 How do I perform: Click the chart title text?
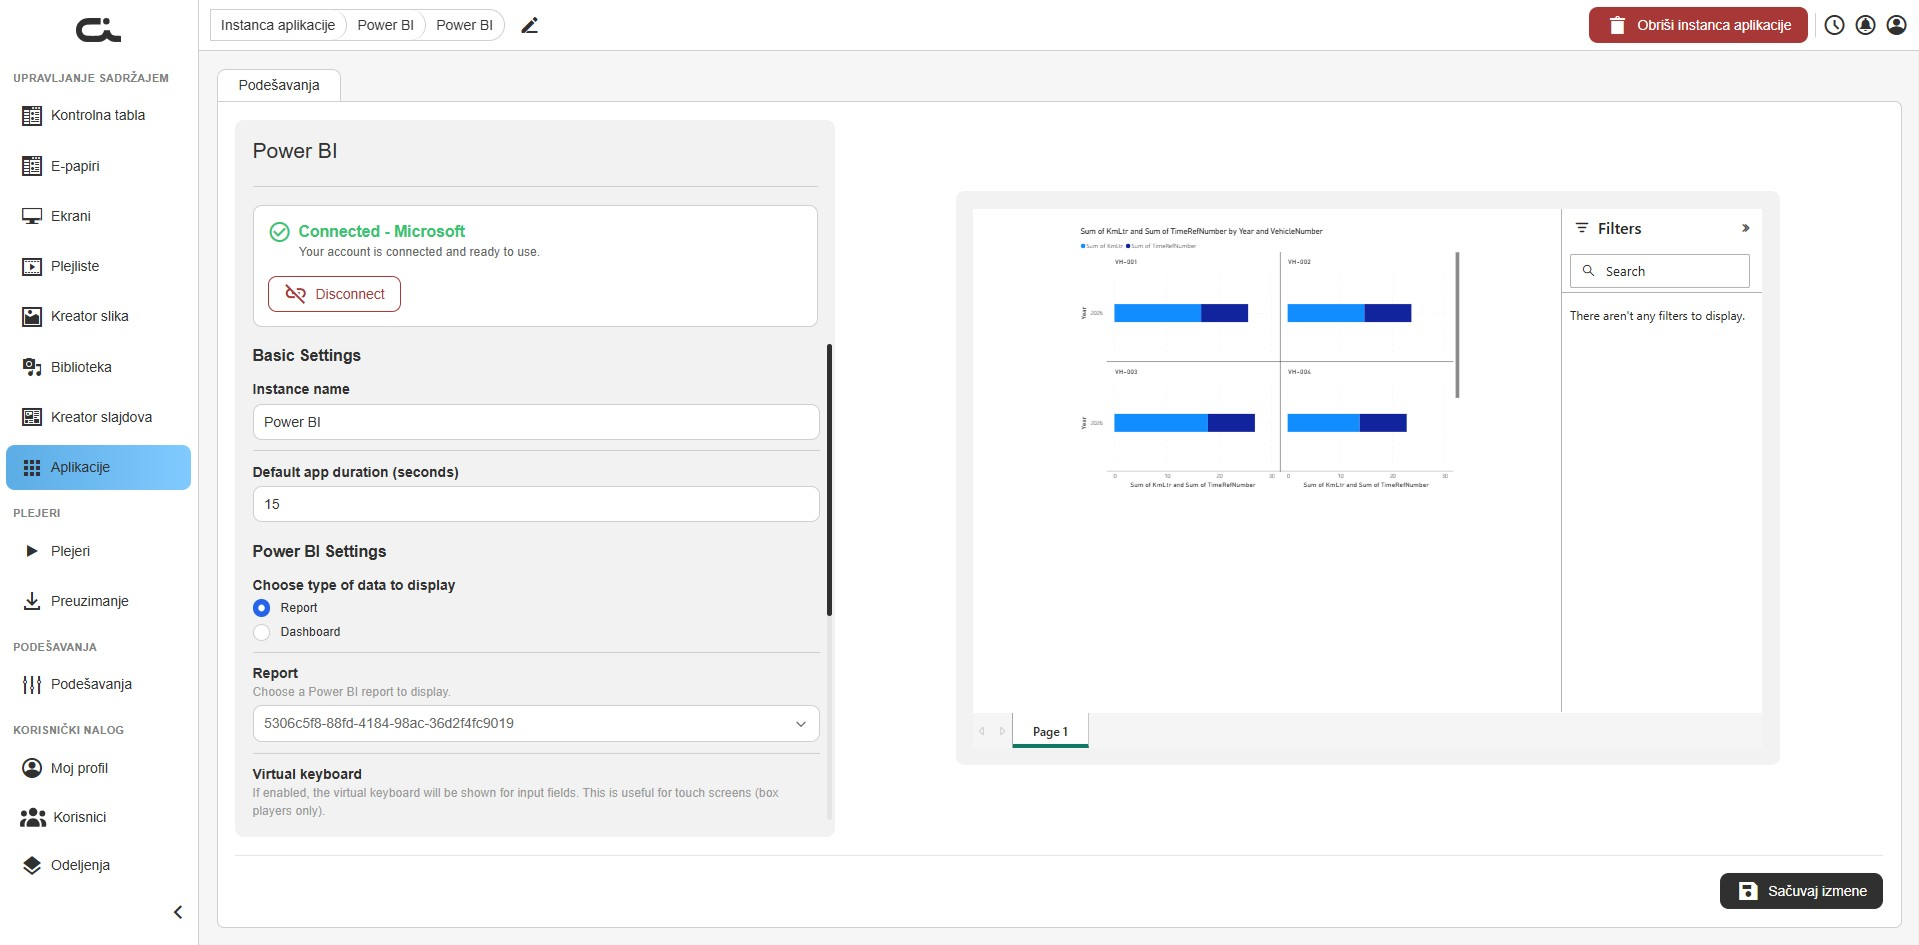[1201, 231]
